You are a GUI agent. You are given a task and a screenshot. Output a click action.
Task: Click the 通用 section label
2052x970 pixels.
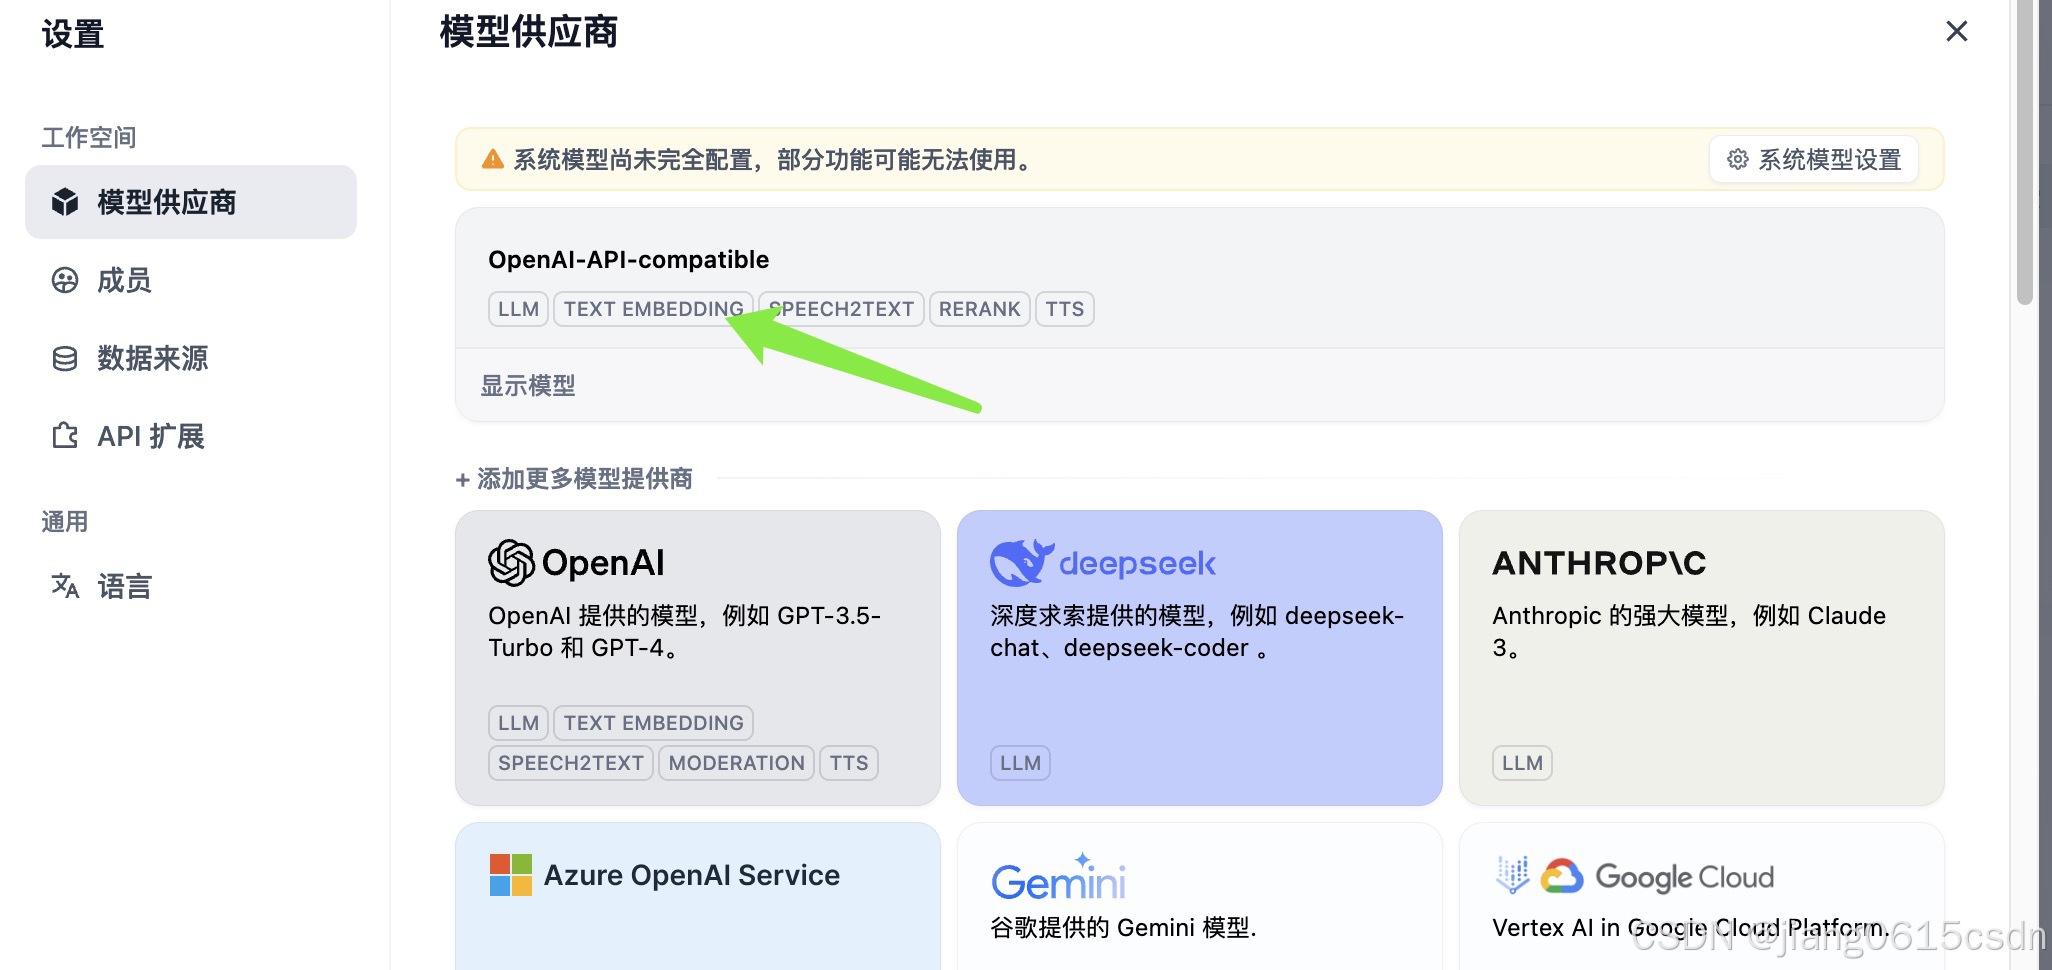tap(65, 521)
